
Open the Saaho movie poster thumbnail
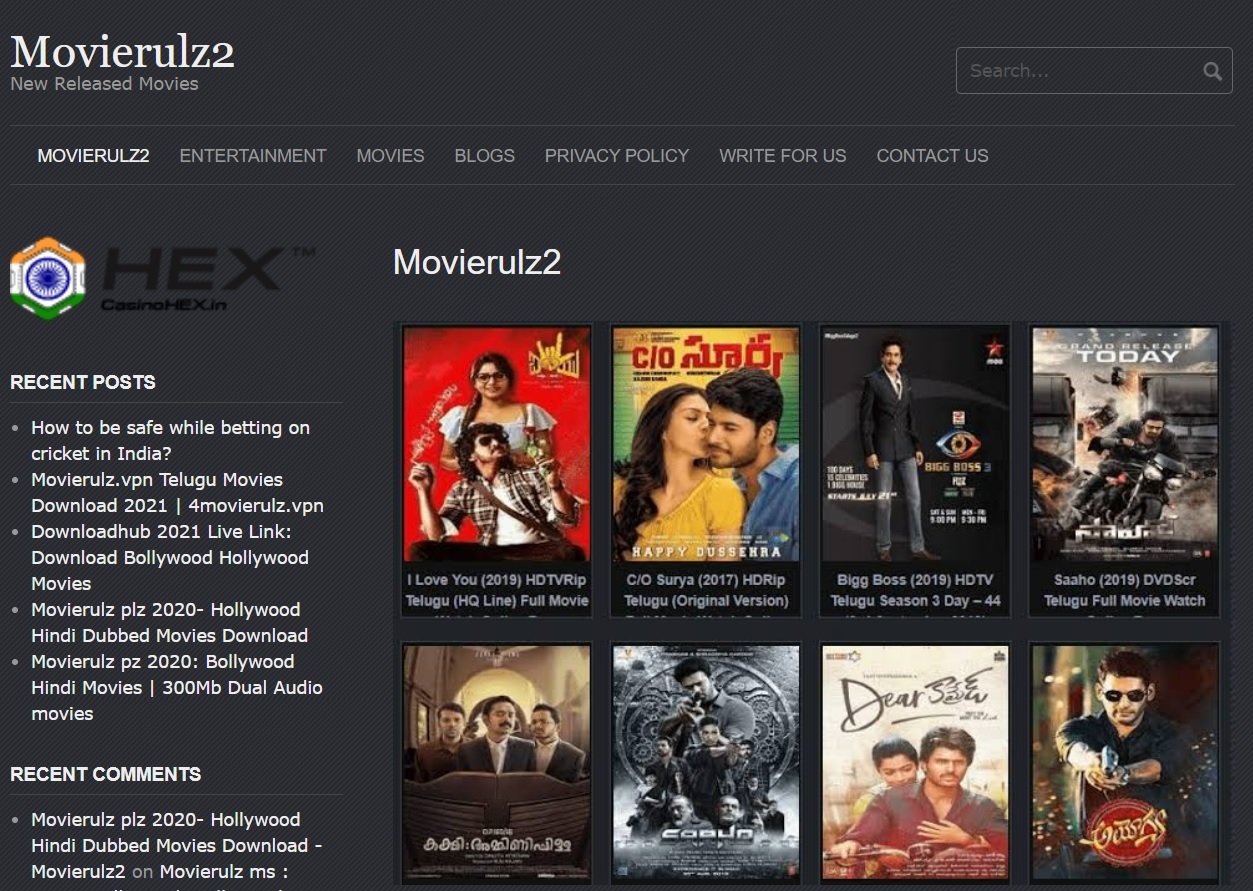tap(1124, 444)
